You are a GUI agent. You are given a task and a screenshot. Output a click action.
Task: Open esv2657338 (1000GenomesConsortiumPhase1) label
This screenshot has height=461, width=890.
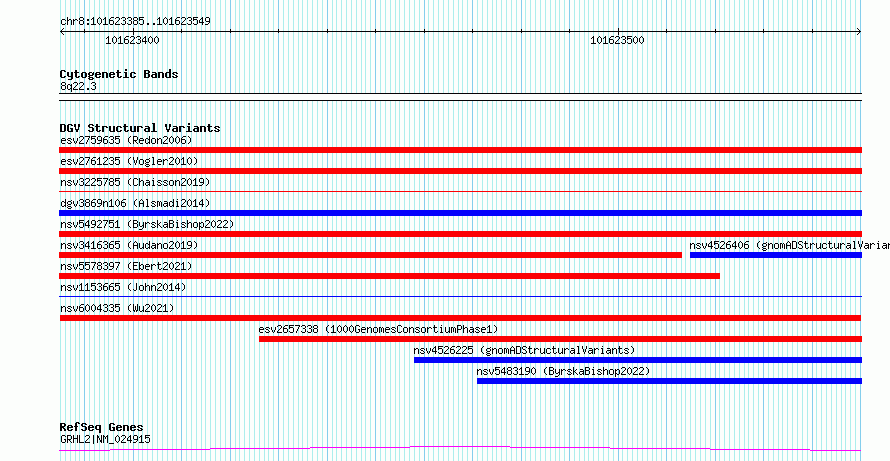tap(378, 329)
